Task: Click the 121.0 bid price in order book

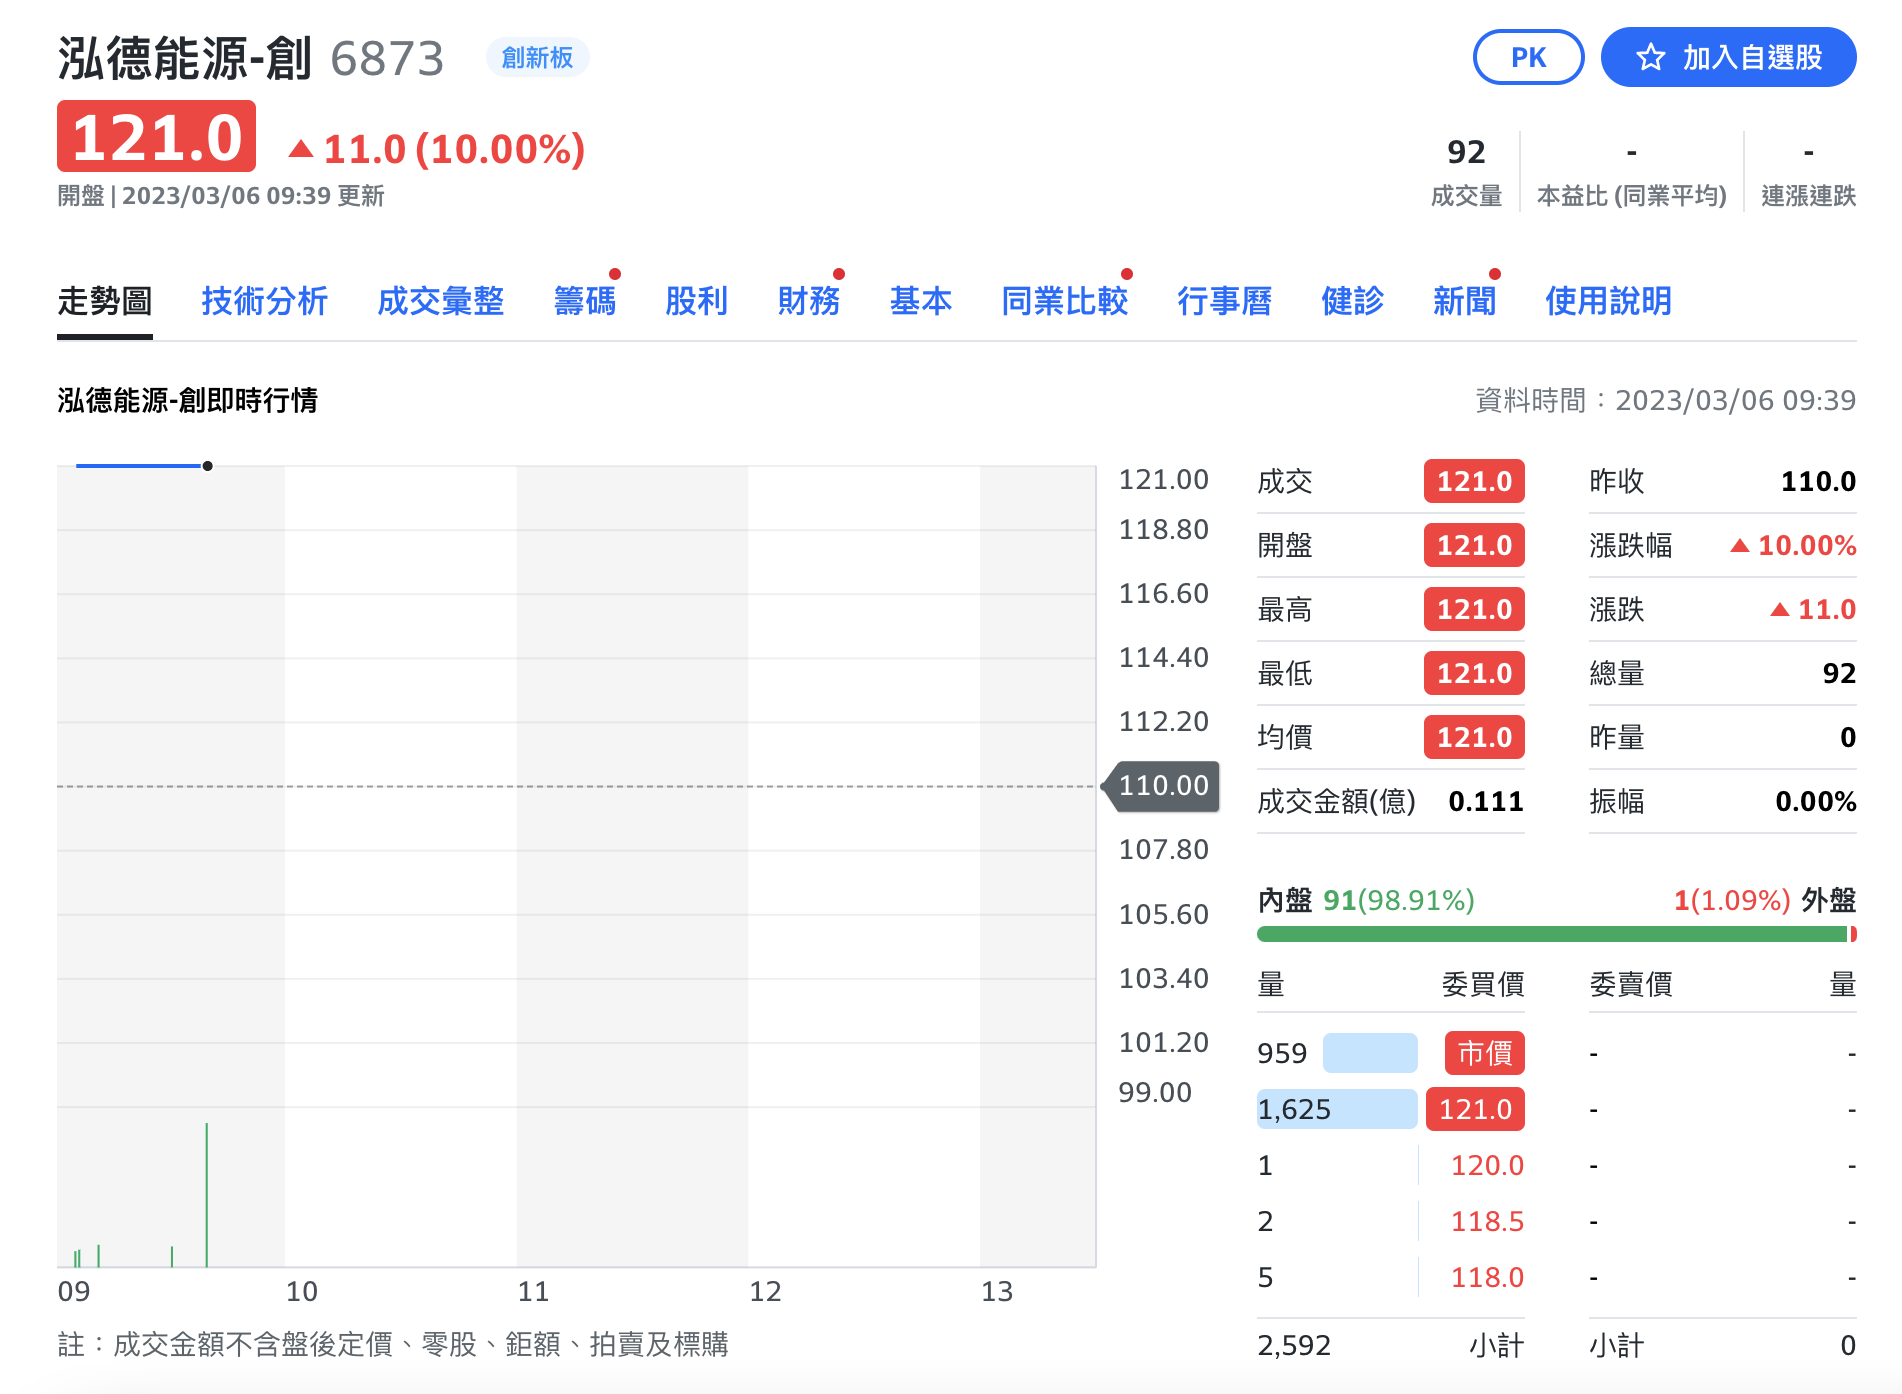Action: coord(1475,1109)
